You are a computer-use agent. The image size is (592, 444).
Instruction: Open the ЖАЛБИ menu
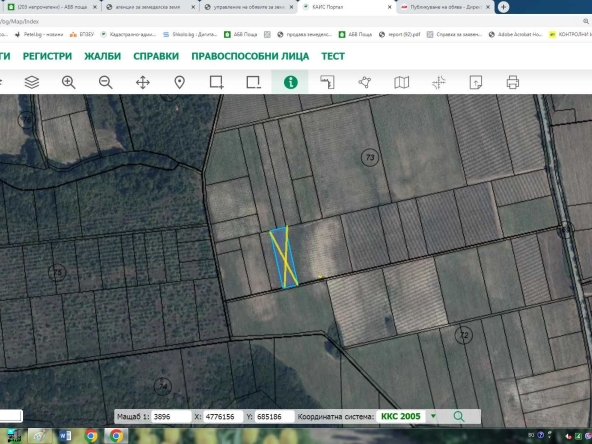(102, 56)
